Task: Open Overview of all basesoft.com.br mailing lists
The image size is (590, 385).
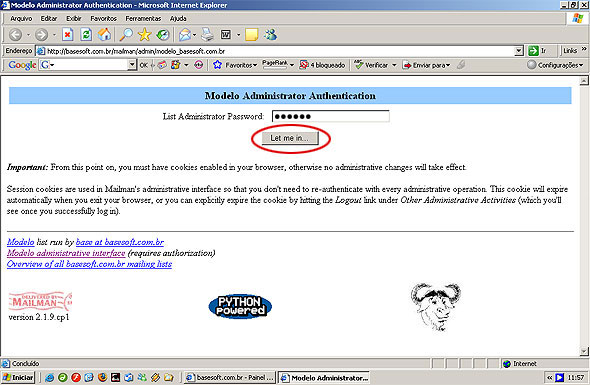Action: (x=89, y=264)
